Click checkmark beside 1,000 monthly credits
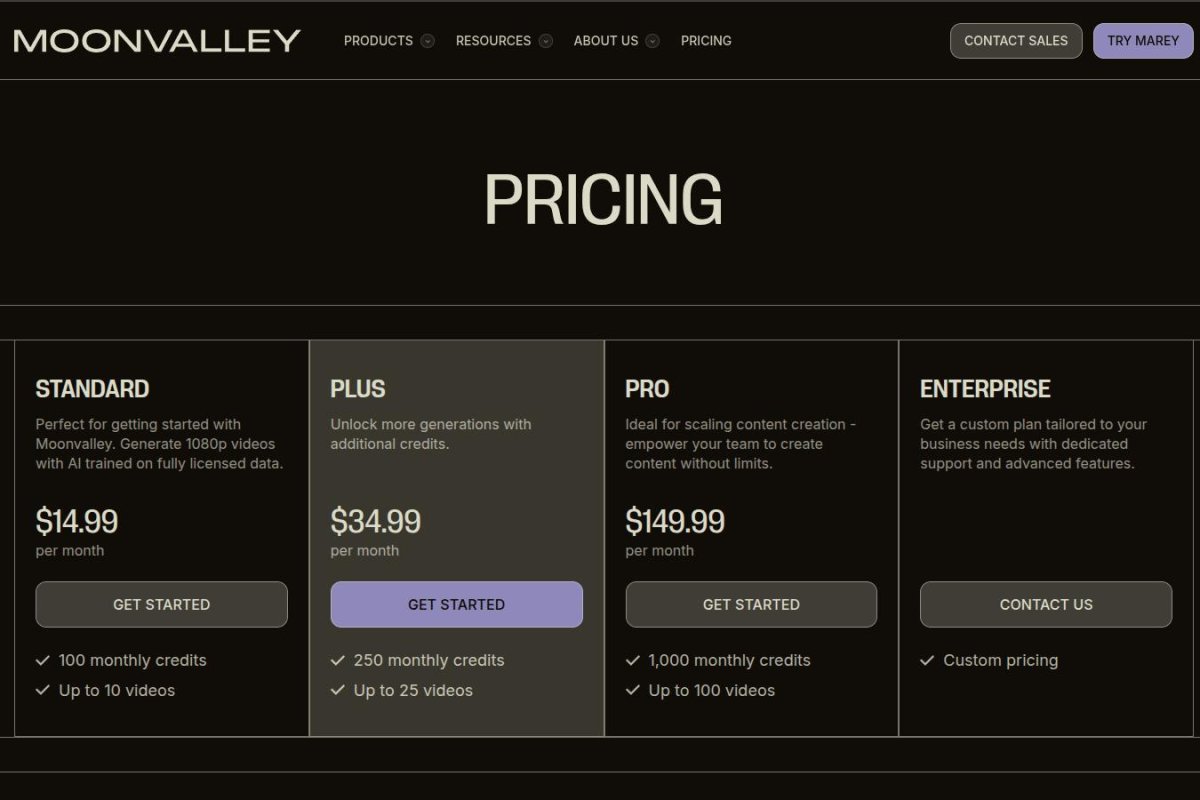The height and width of the screenshot is (800, 1200). pyautogui.click(x=633, y=660)
